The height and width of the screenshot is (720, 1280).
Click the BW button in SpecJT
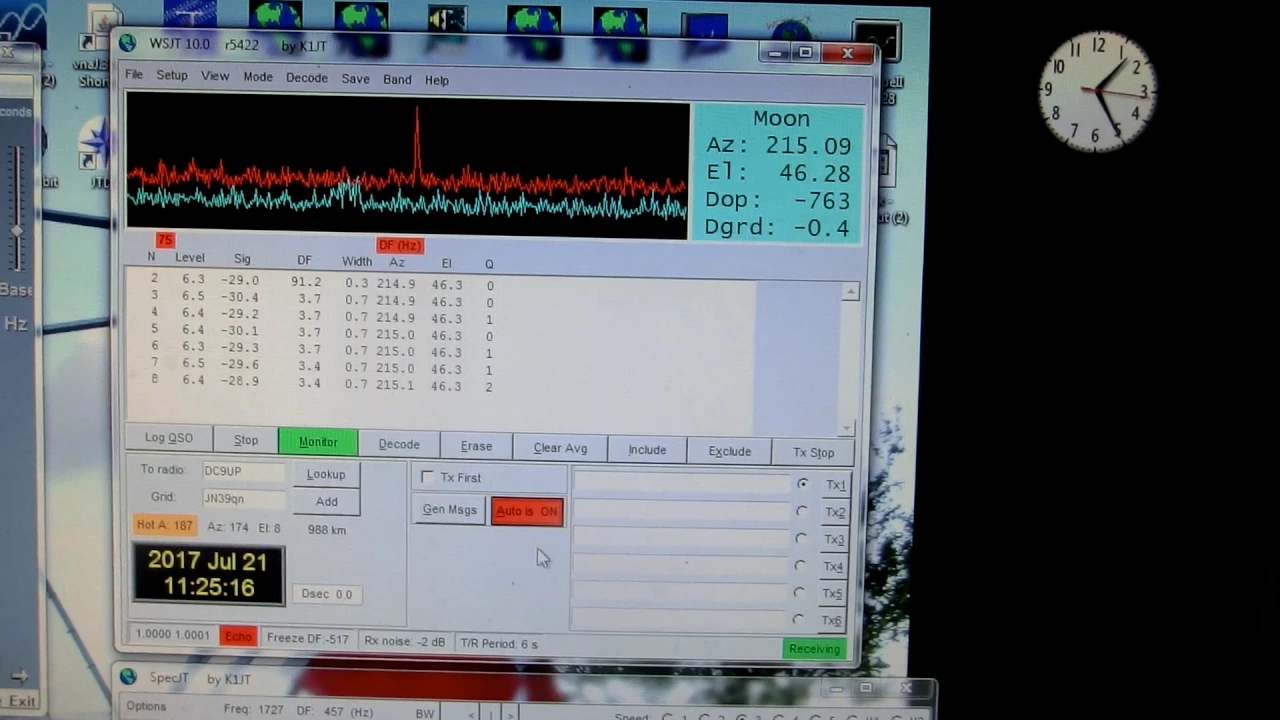(x=424, y=713)
